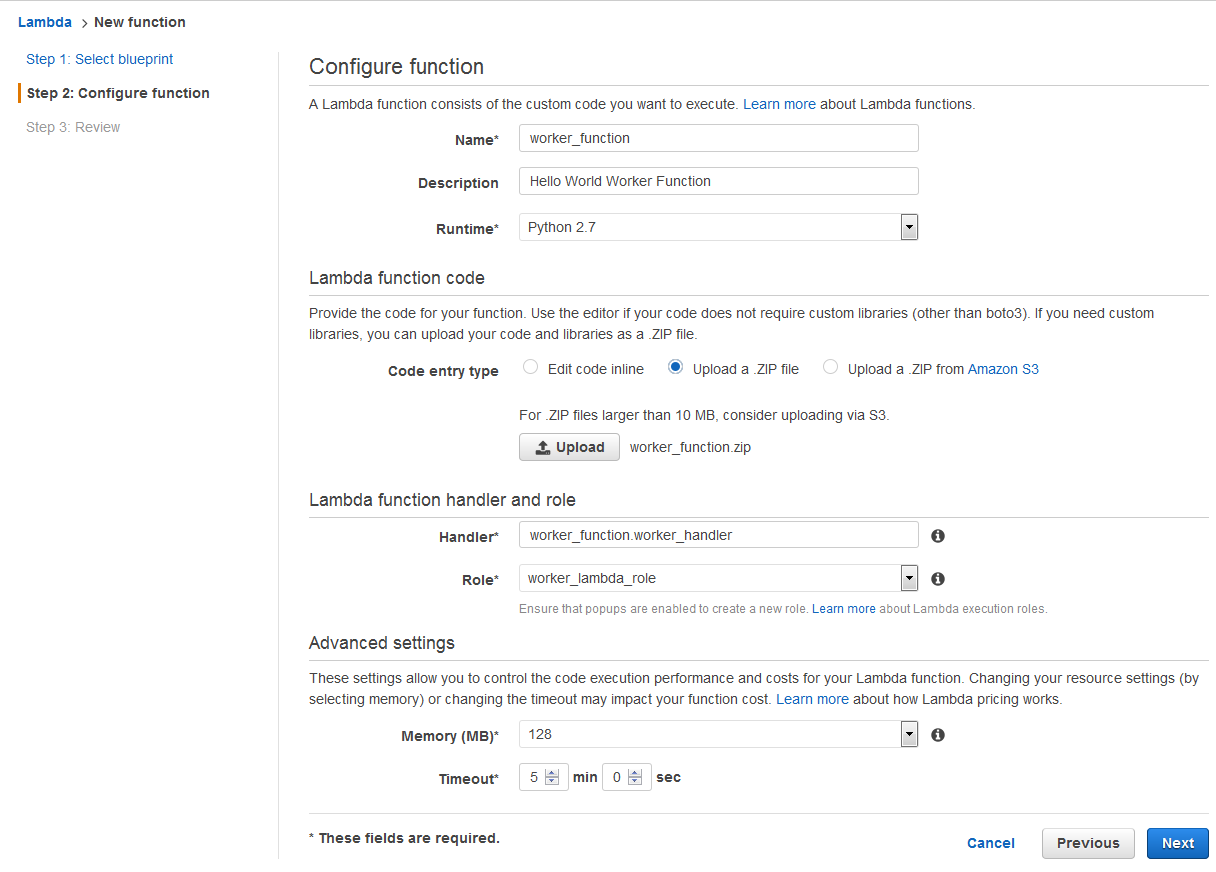Click the Next button
Screen dimensions: 1216x872
[x=1178, y=843]
